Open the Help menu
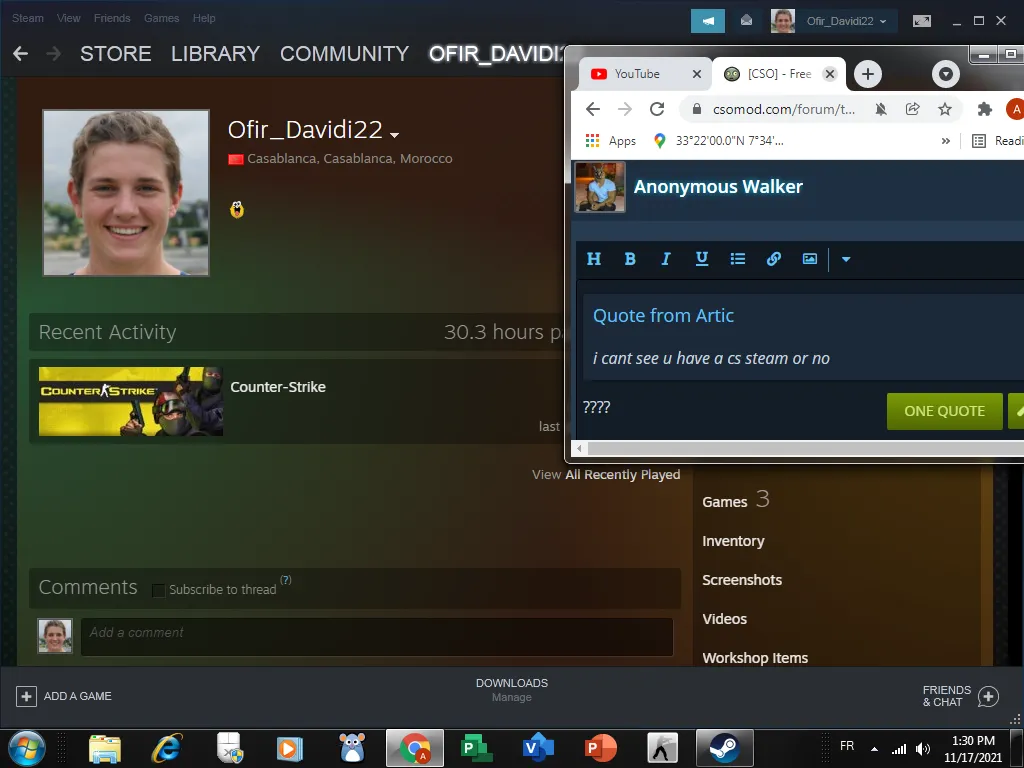This screenshot has height=768, width=1024. (204, 18)
